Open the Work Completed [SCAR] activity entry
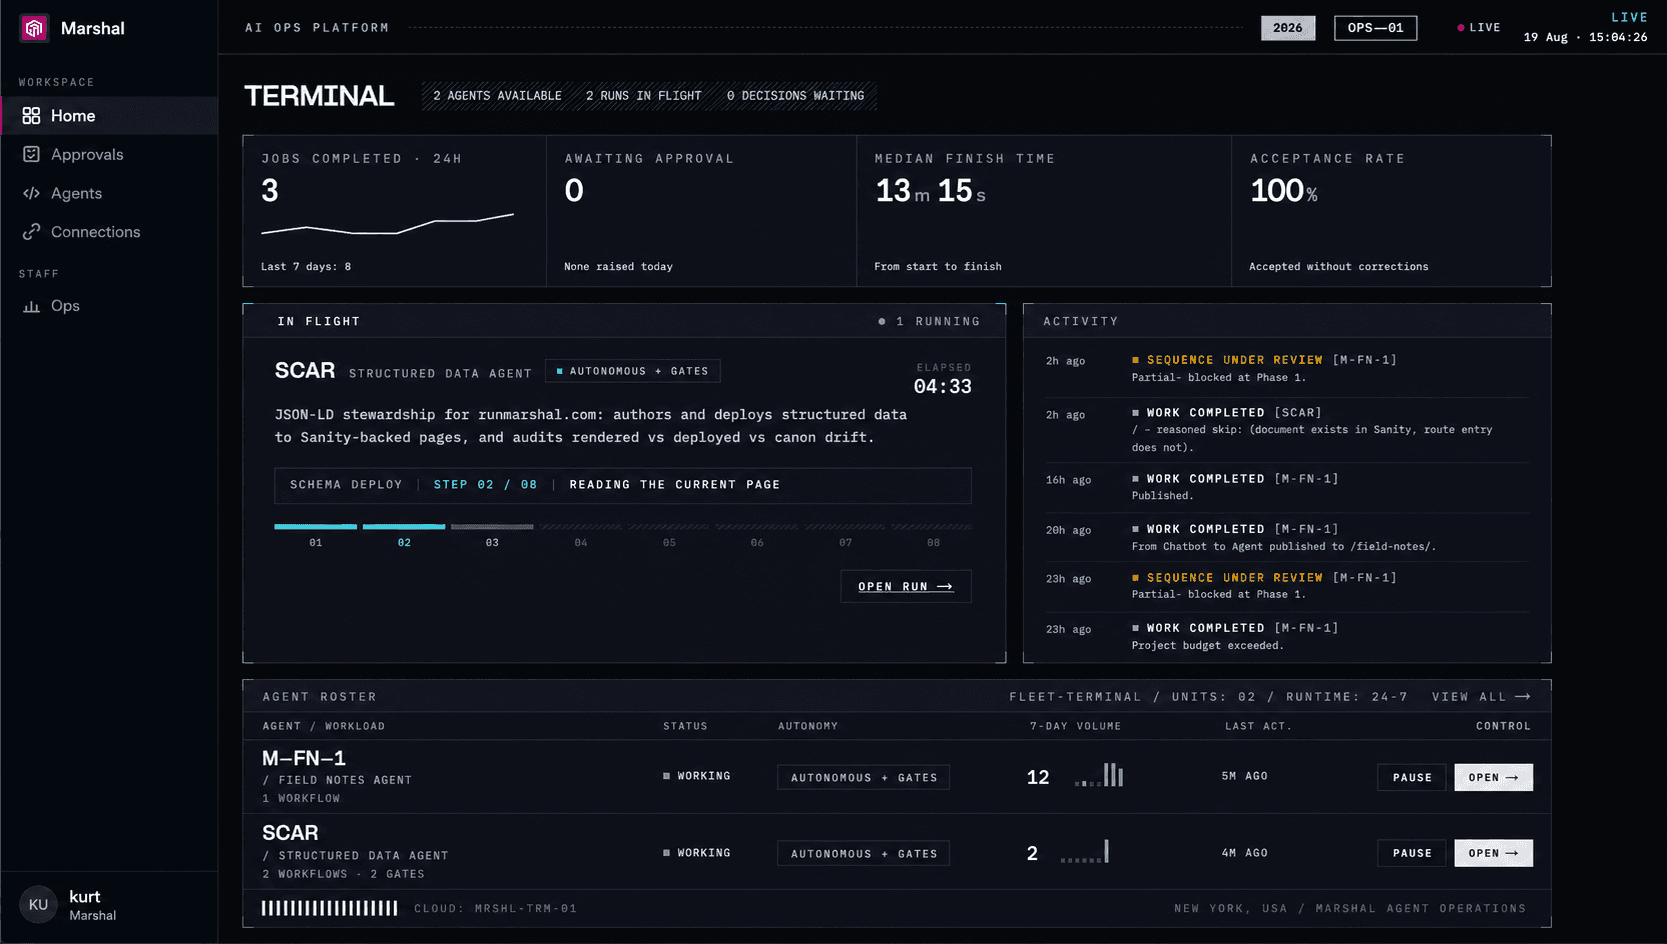The width and height of the screenshot is (1667, 944). click(x=1287, y=430)
